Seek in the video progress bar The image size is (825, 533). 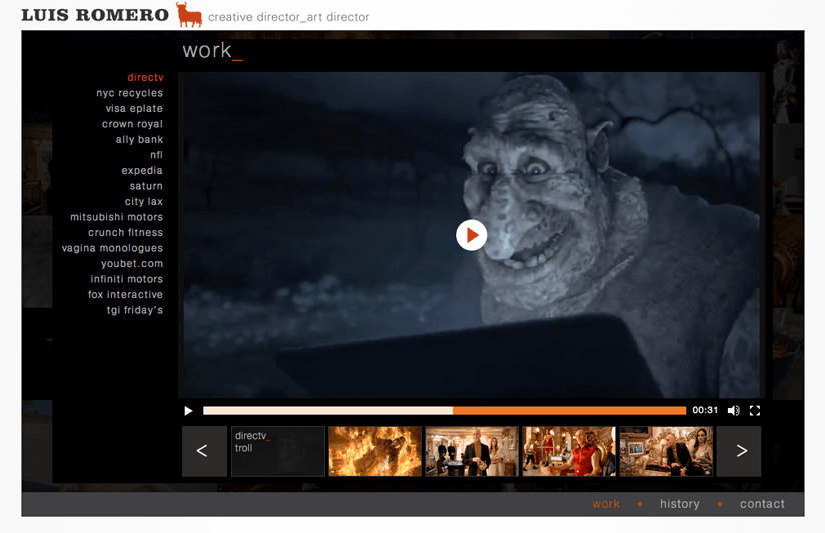[444, 411]
